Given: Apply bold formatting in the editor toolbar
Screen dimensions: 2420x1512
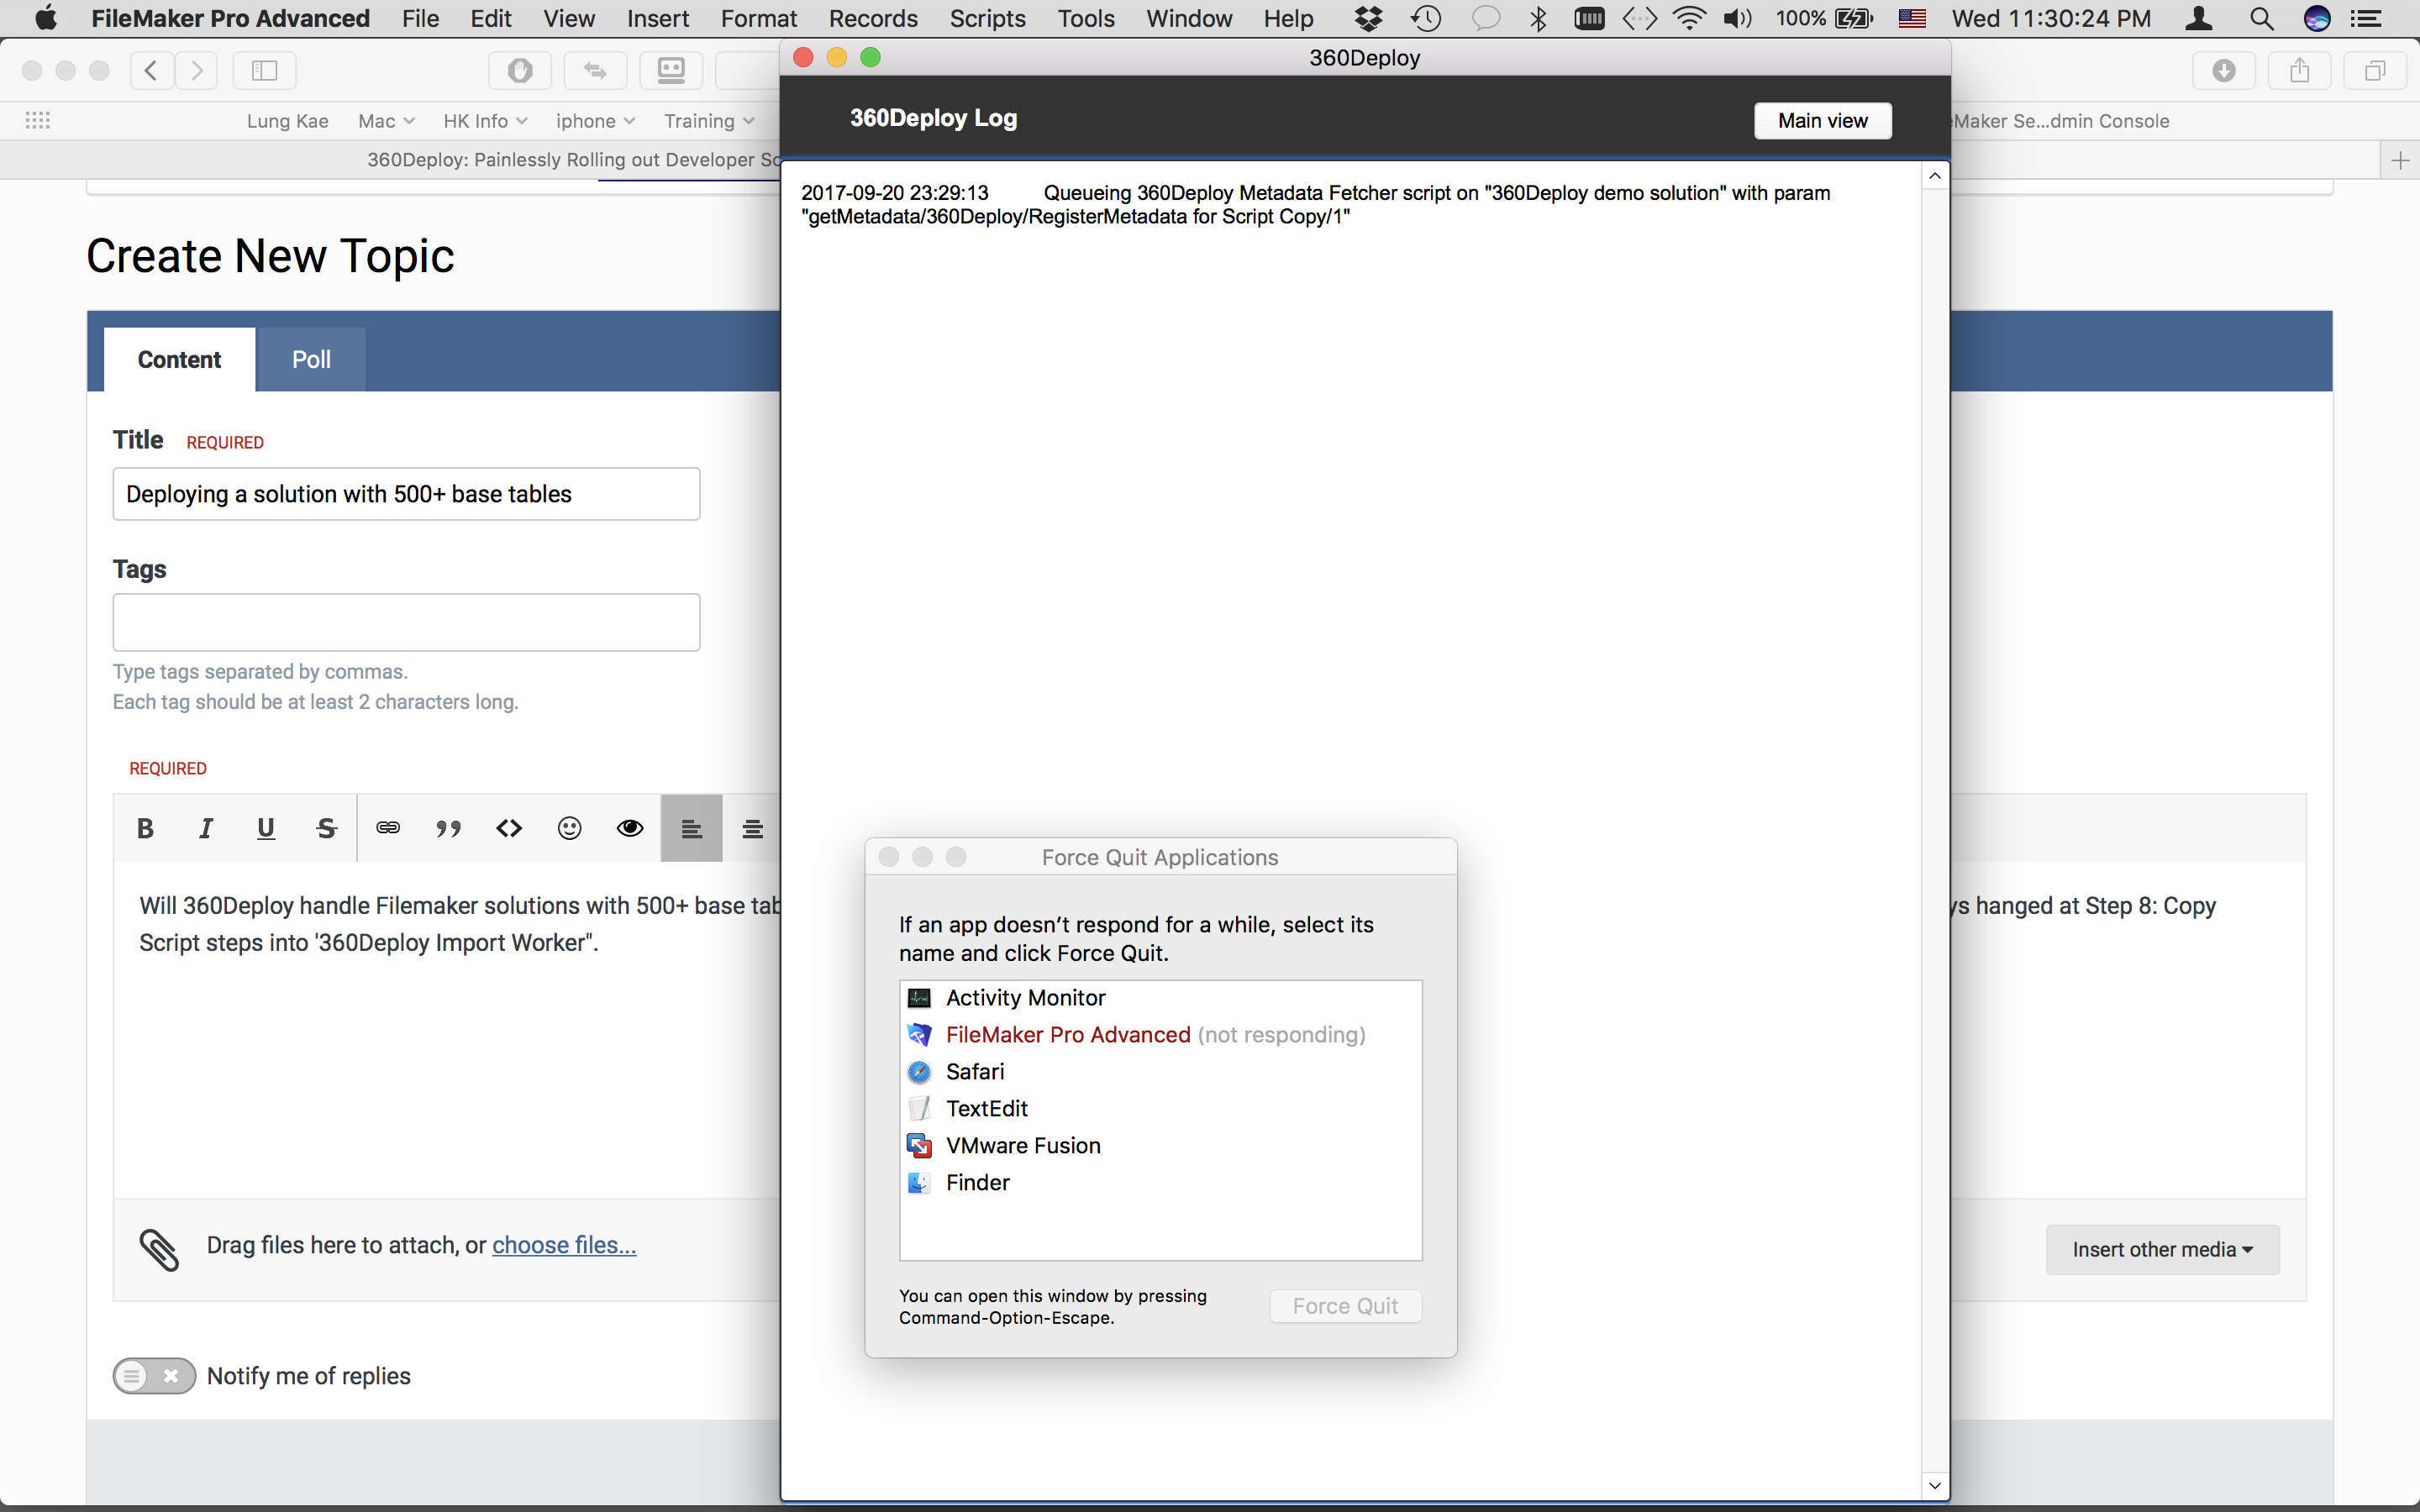Looking at the screenshot, I should 145,828.
